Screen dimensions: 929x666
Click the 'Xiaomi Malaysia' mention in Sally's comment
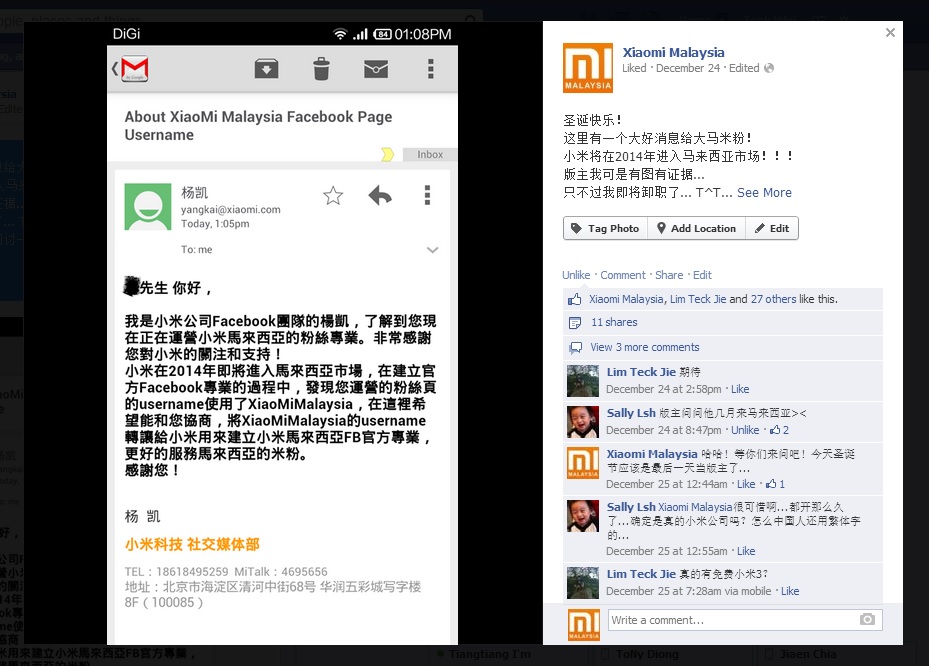(695, 507)
